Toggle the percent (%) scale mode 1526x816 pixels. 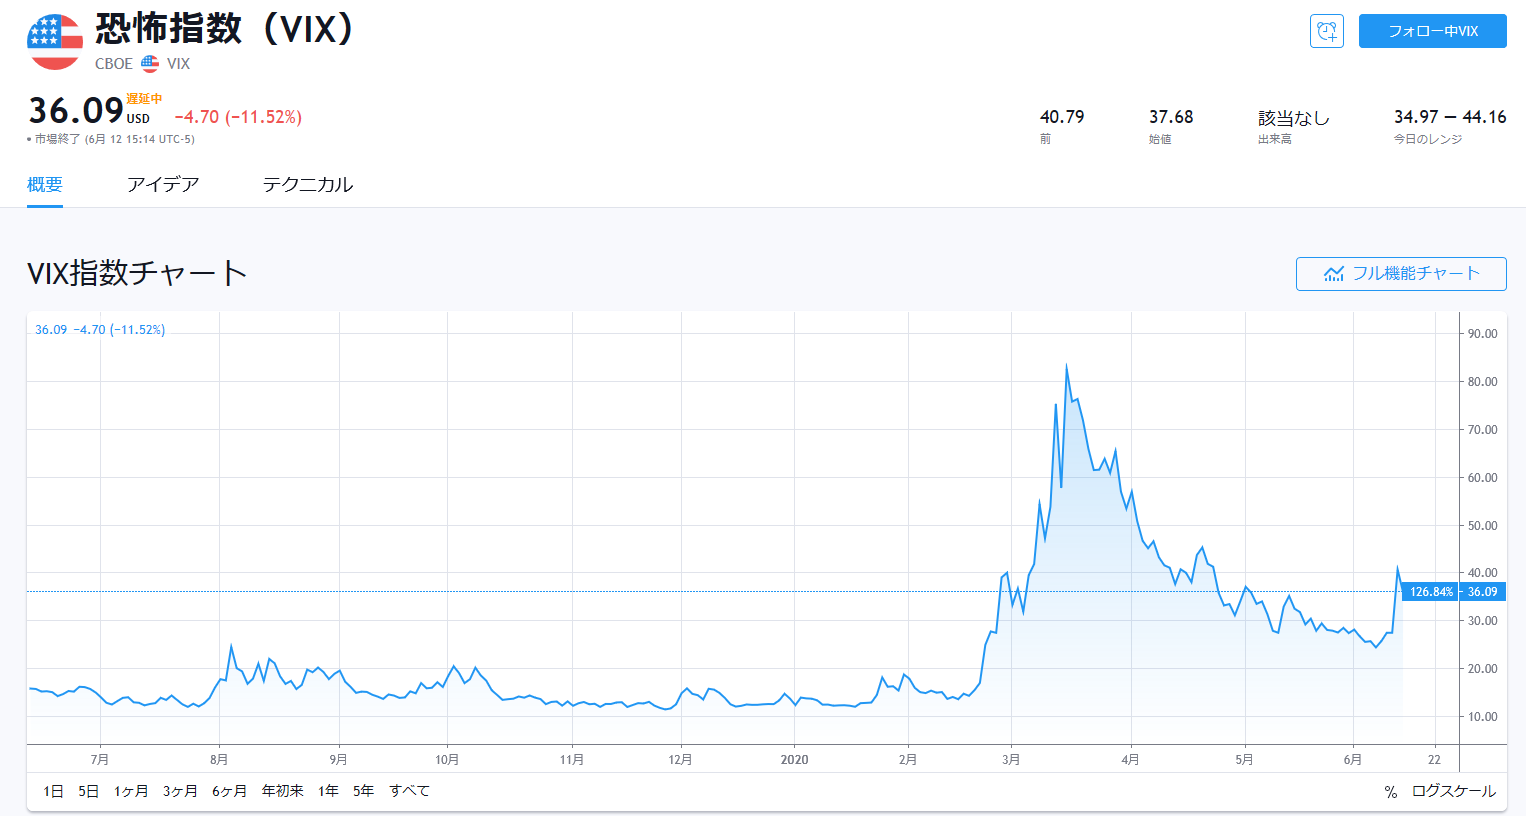pos(1390,792)
